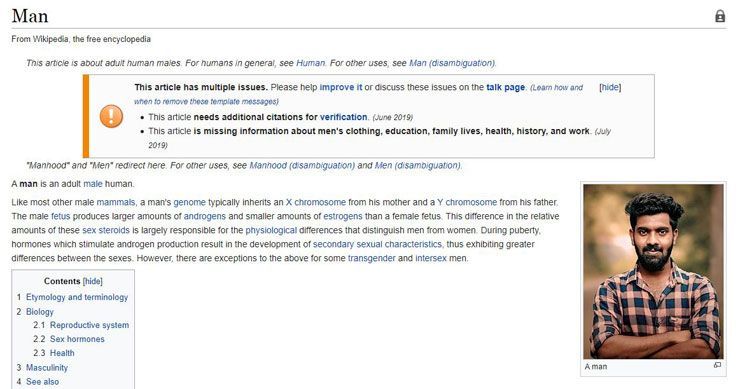Open secondary sexual characteristics link

(378, 244)
